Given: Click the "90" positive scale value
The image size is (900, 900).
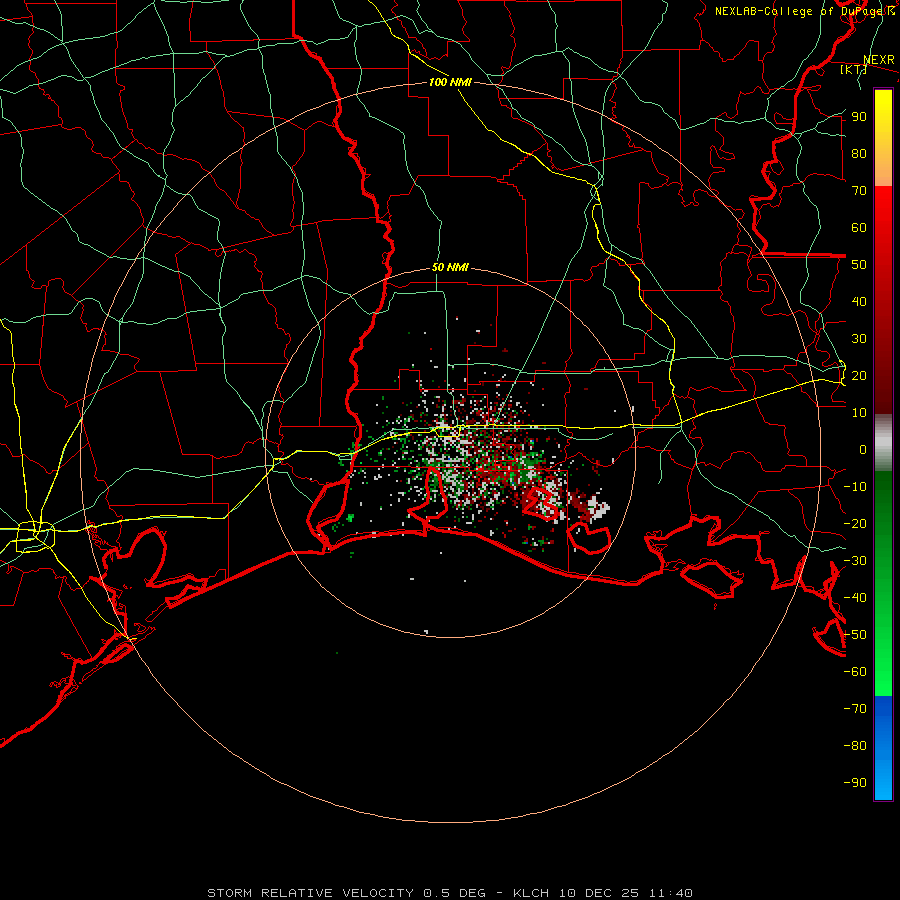Looking at the screenshot, I should (x=859, y=117).
